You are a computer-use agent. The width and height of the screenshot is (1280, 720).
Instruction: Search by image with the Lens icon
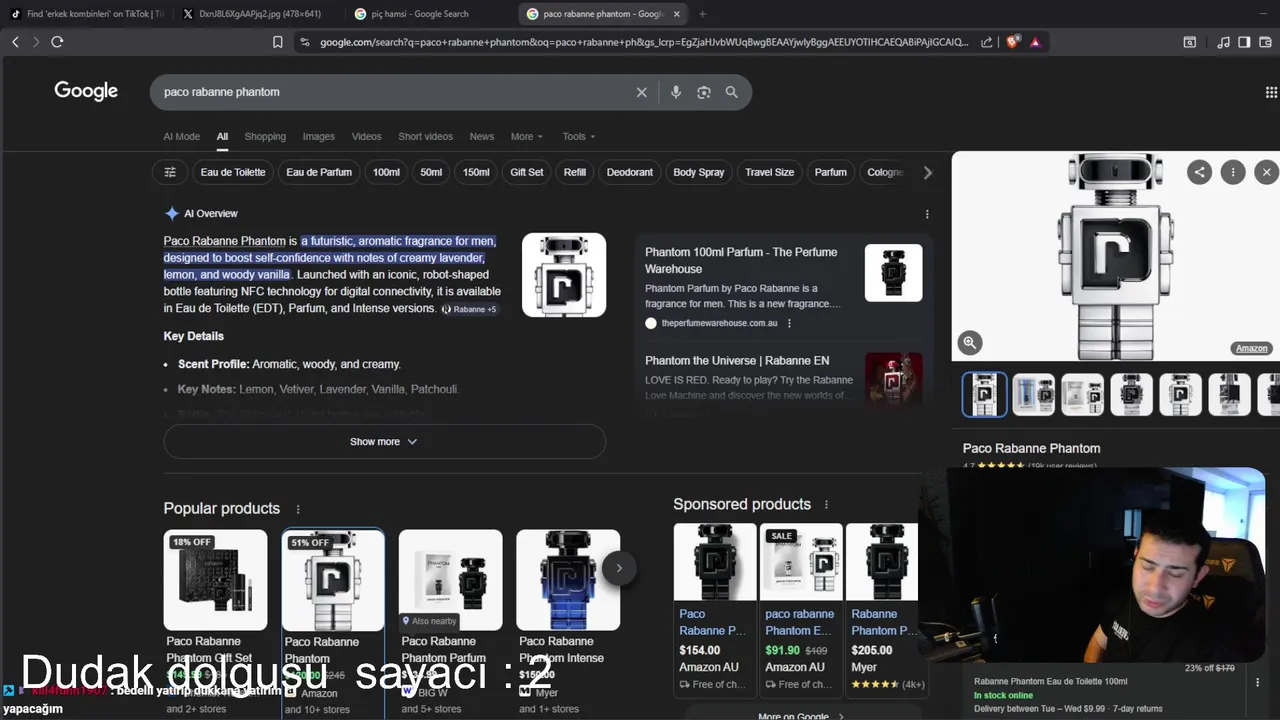704,92
